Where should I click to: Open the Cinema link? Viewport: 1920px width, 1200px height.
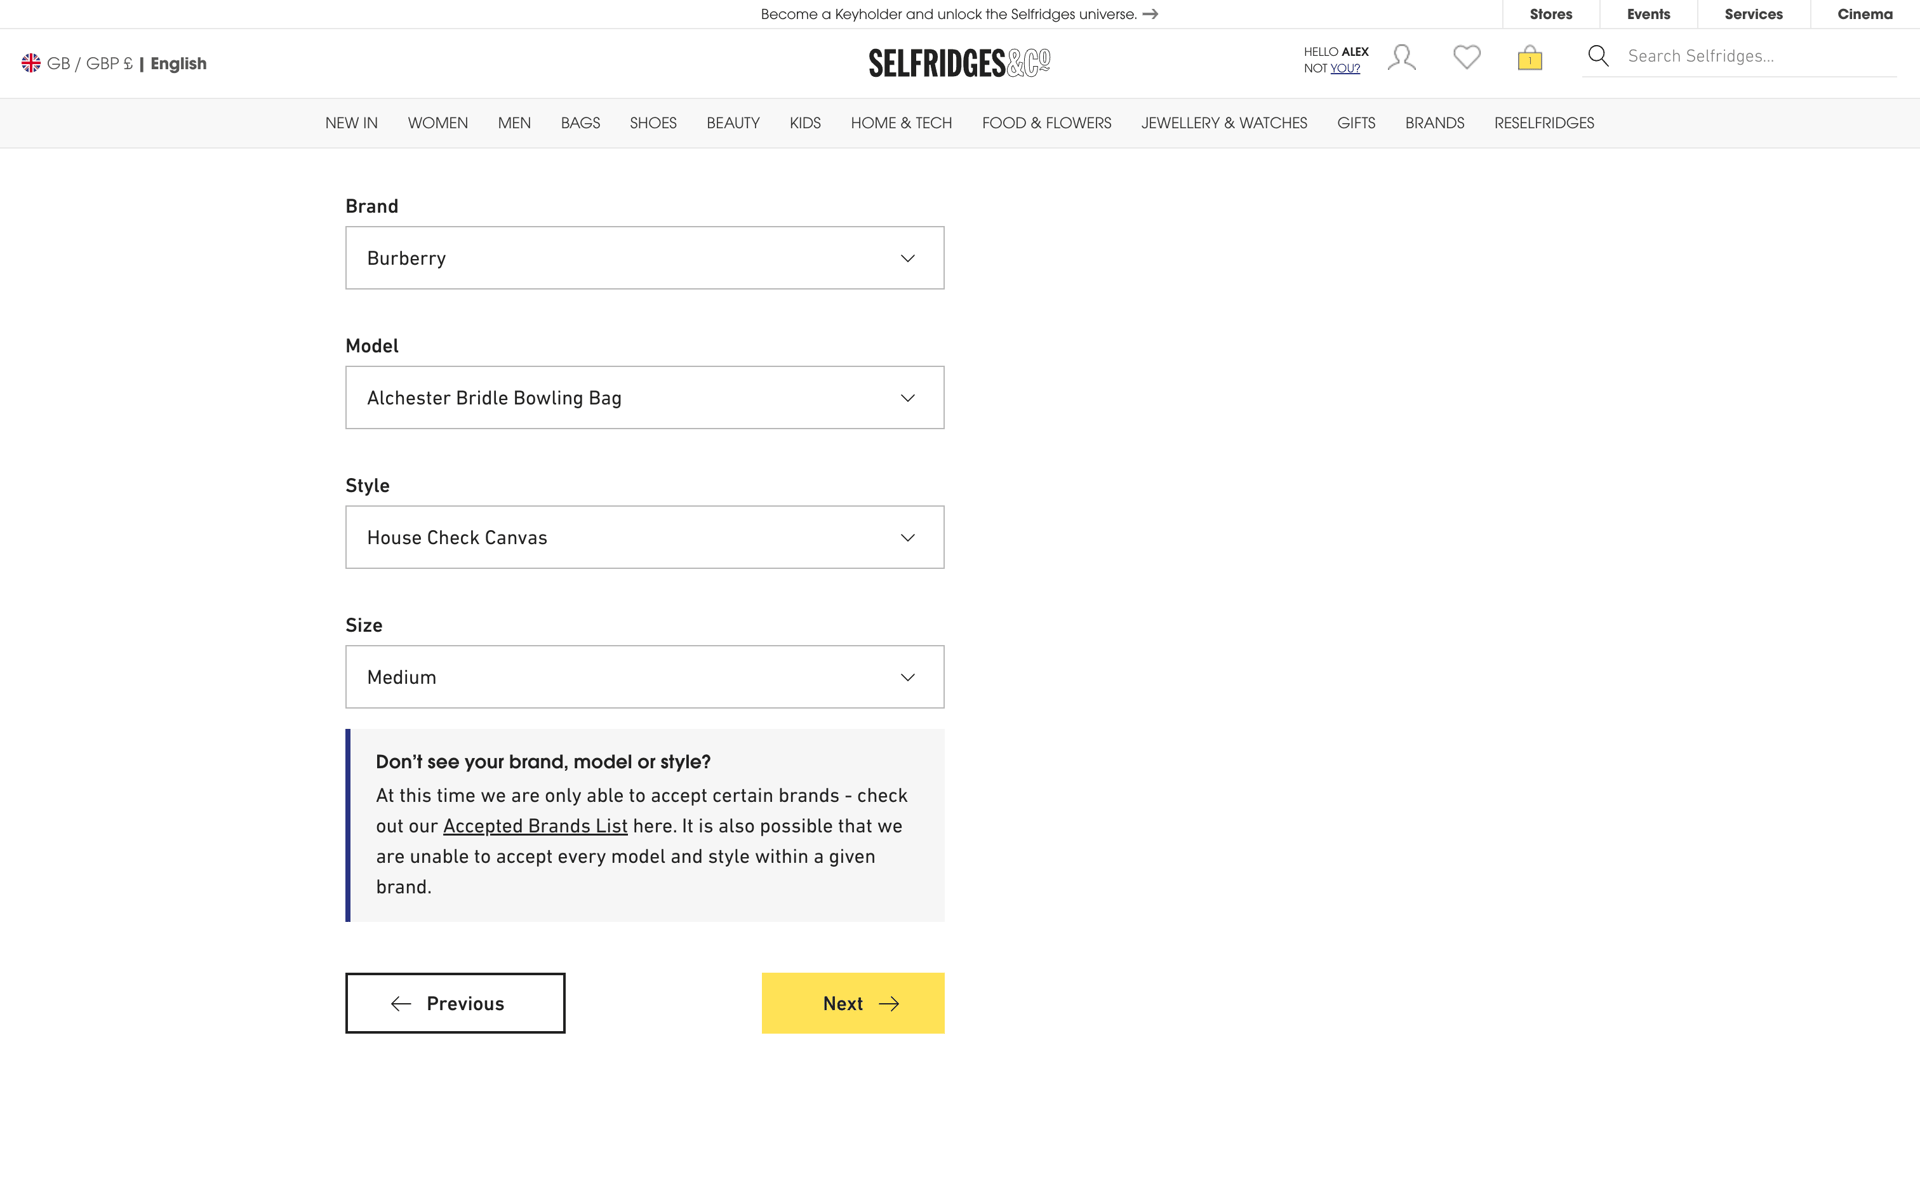[x=1865, y=14]
